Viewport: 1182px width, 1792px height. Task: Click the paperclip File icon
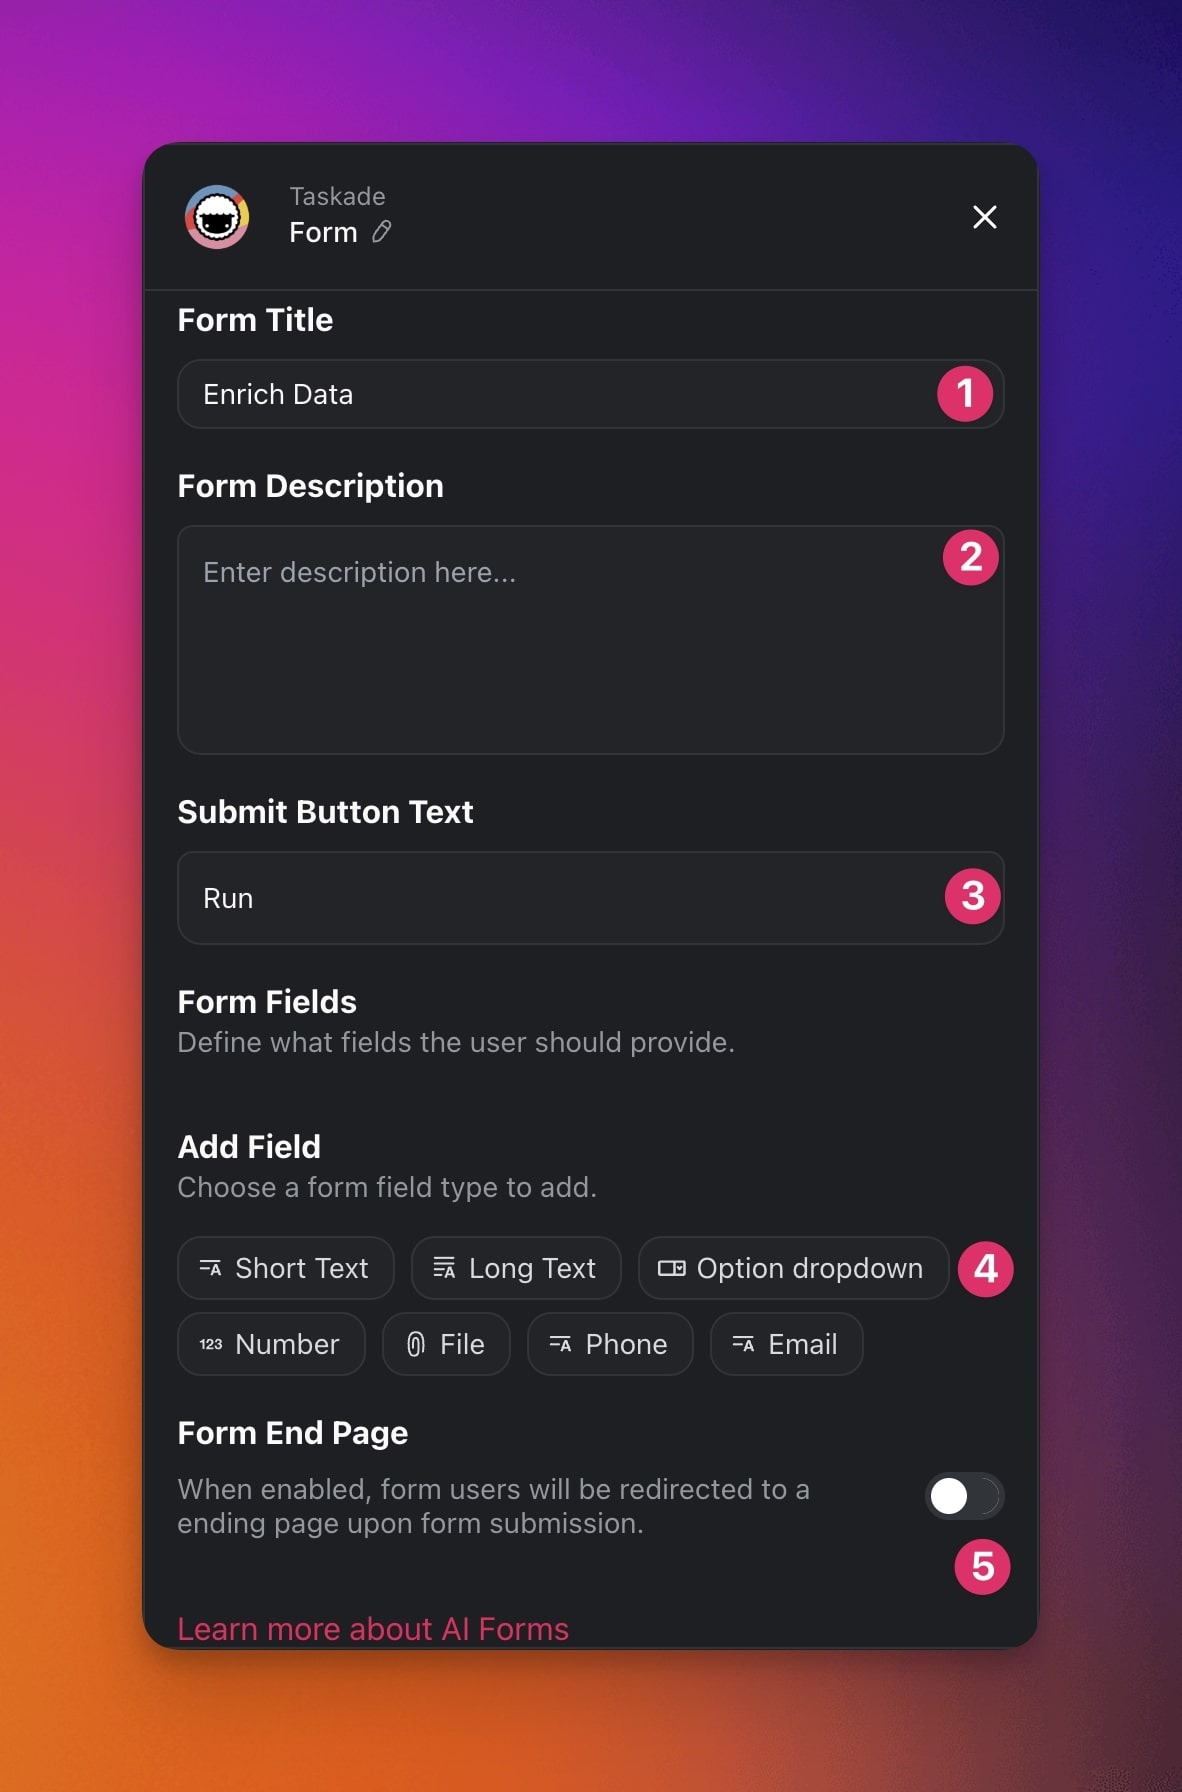[416, 1344]
